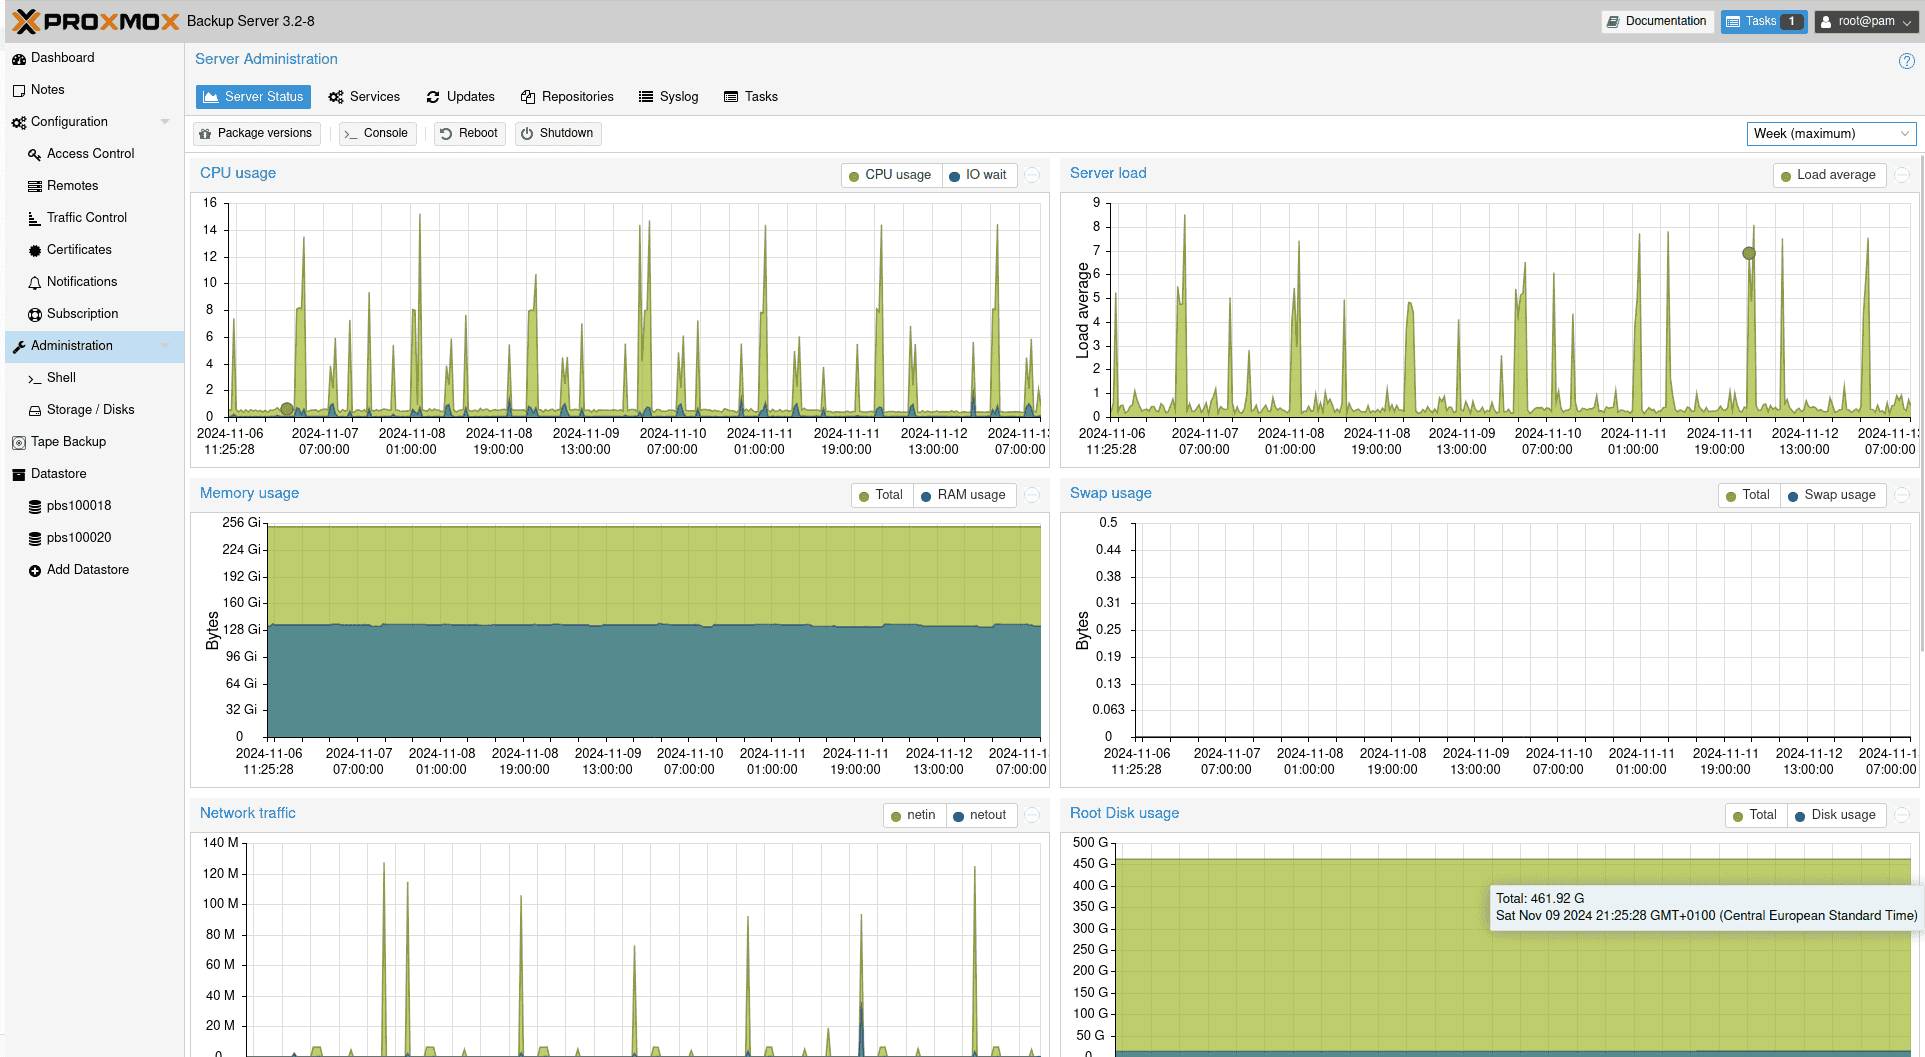Toggle RAM usage legend in Memory chart
Screen dimensions: 1925x1057
(963, 495)
